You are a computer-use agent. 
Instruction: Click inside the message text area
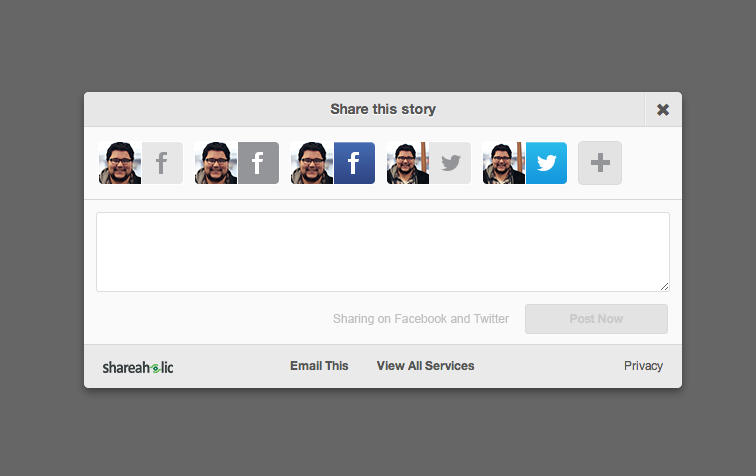point(383,252)
